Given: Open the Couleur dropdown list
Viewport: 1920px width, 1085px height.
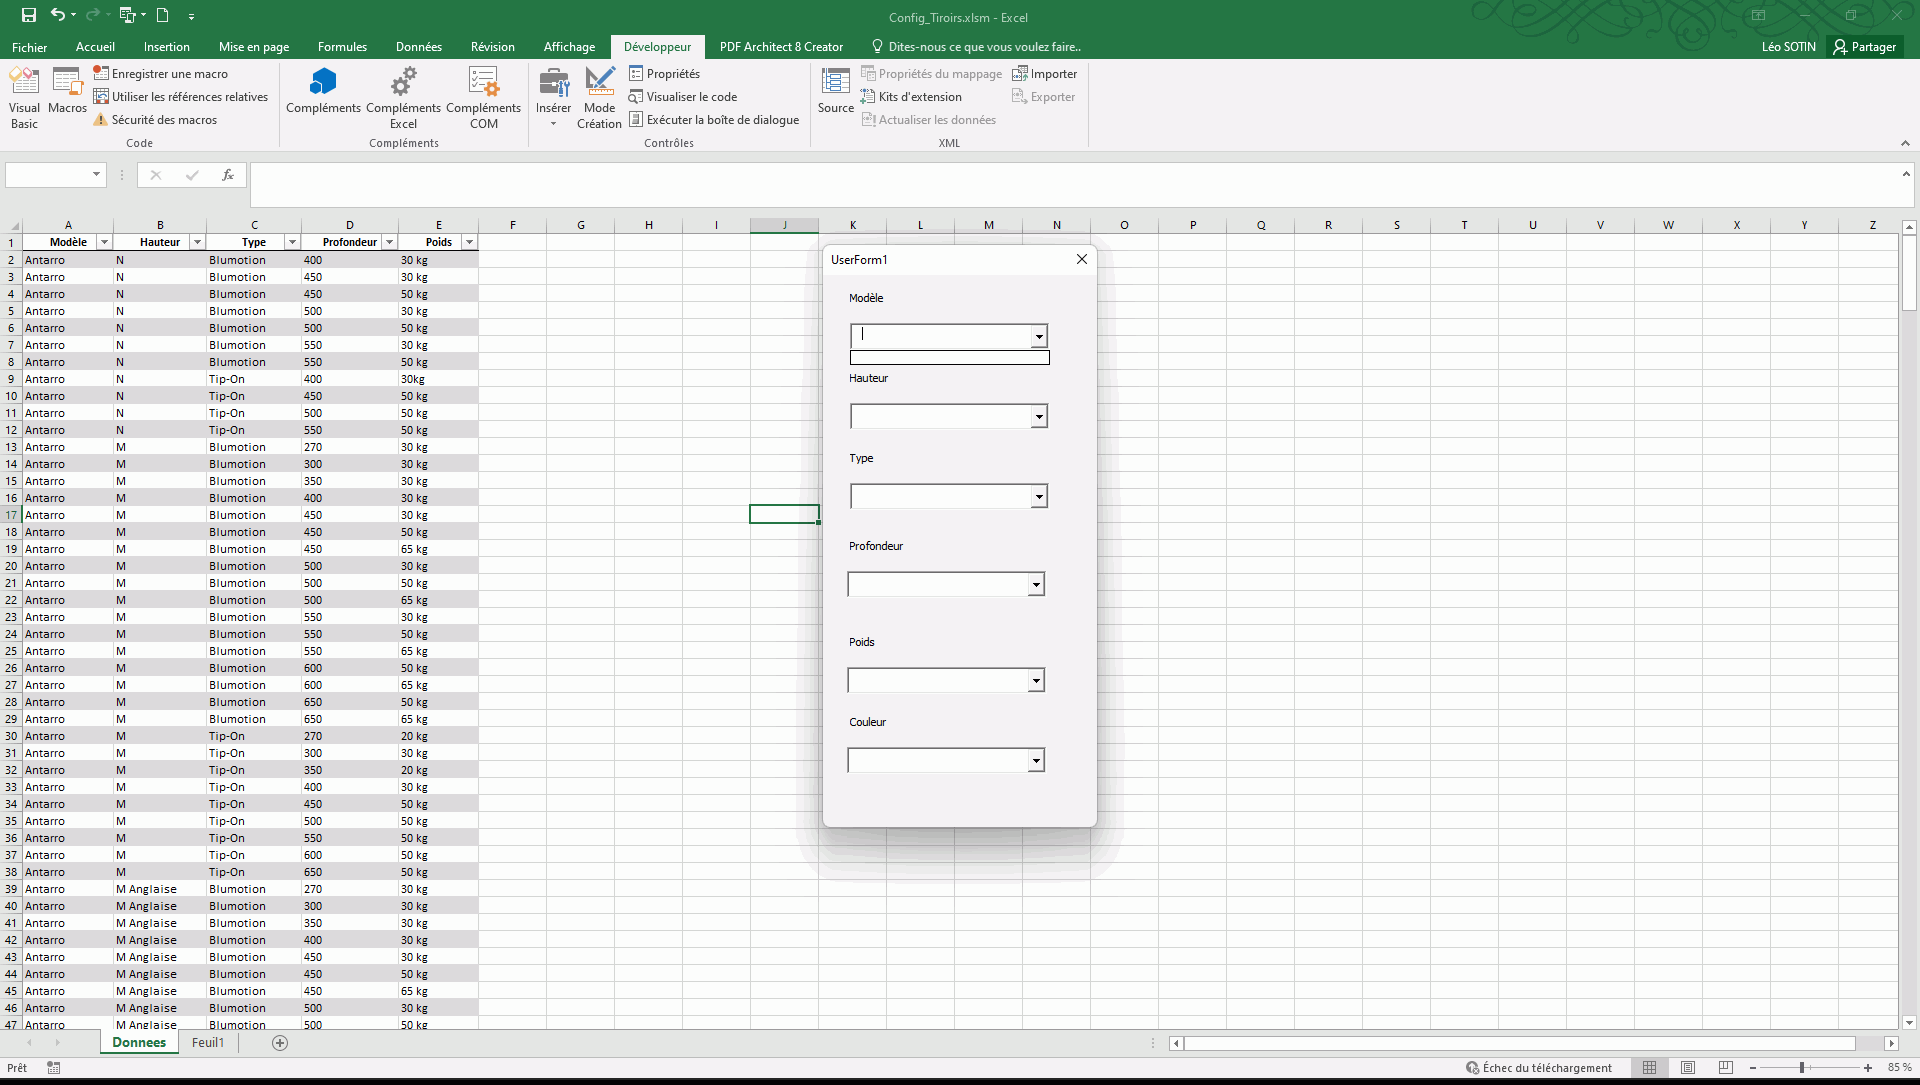Looking at the screenshot, I should (x=1036, y=761).
